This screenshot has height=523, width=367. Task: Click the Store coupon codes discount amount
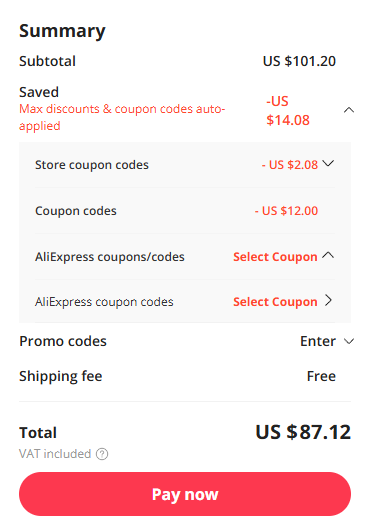(x=290, y=165)
